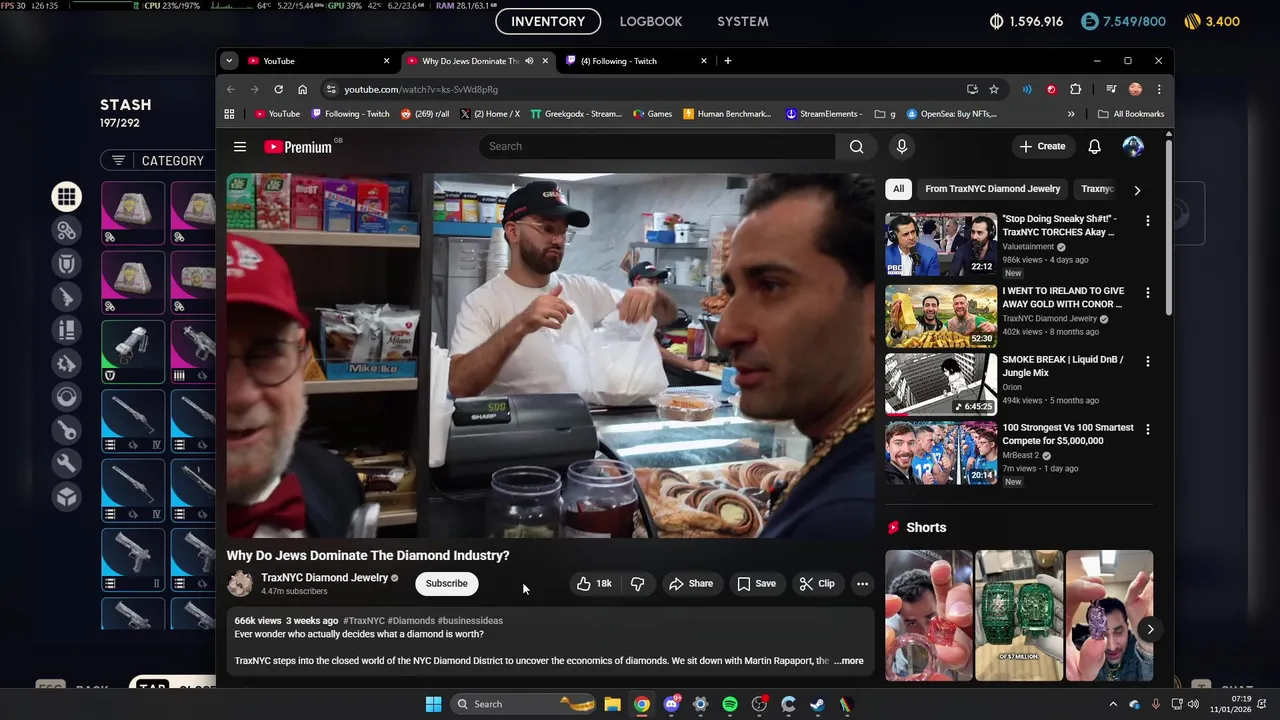Select the cube category in stash sidebar

point(67,497)
